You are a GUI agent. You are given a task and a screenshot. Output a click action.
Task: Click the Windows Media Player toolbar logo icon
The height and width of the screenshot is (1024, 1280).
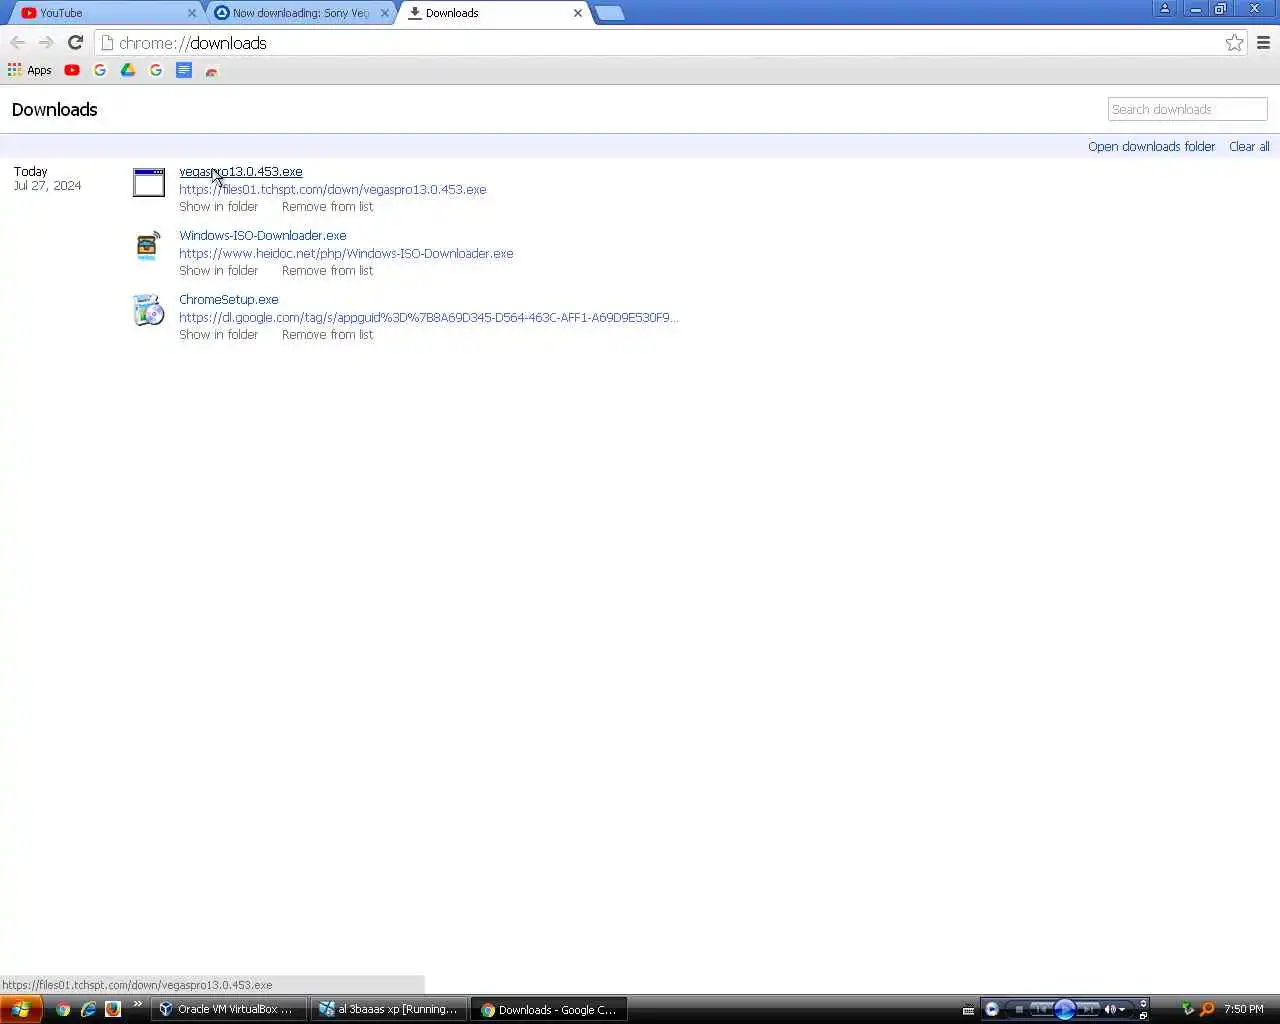click(x=992, y=1009)
